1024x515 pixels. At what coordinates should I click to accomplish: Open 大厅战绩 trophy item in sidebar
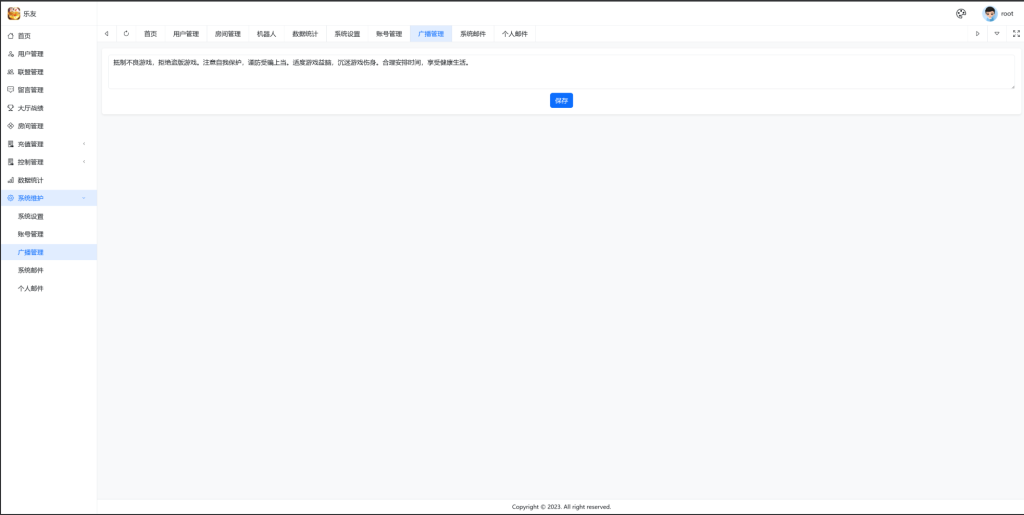coord(31,108)
